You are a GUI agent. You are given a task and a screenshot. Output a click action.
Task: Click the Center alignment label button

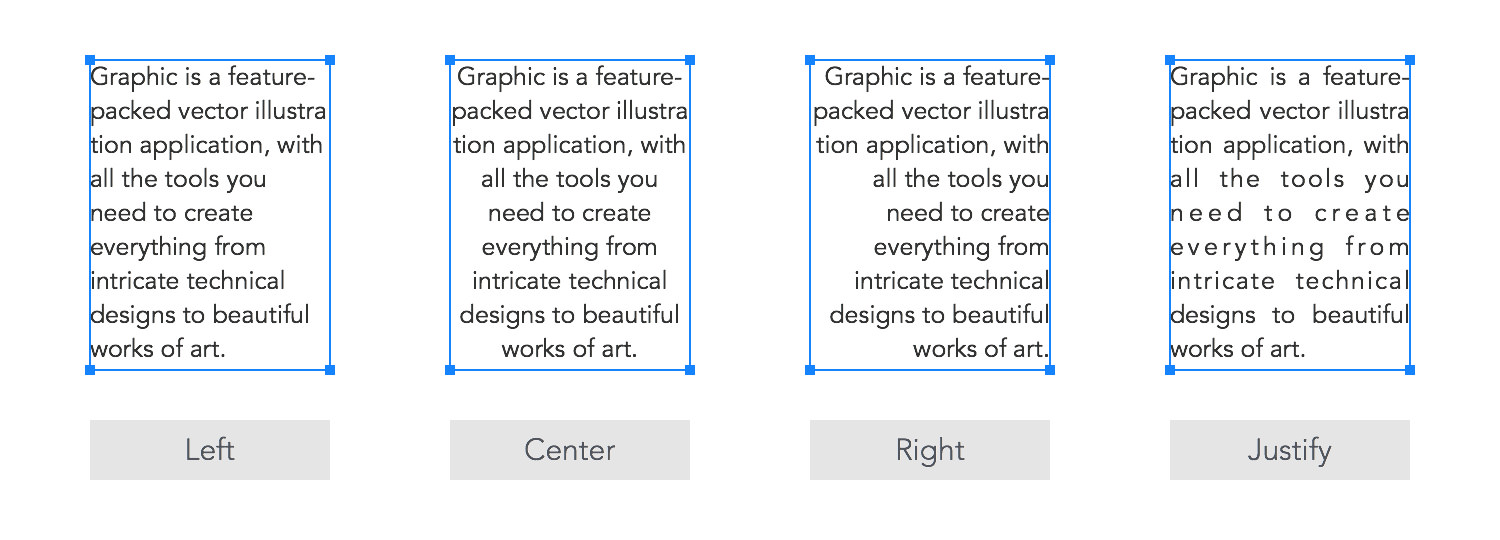(x=570, y=450)
